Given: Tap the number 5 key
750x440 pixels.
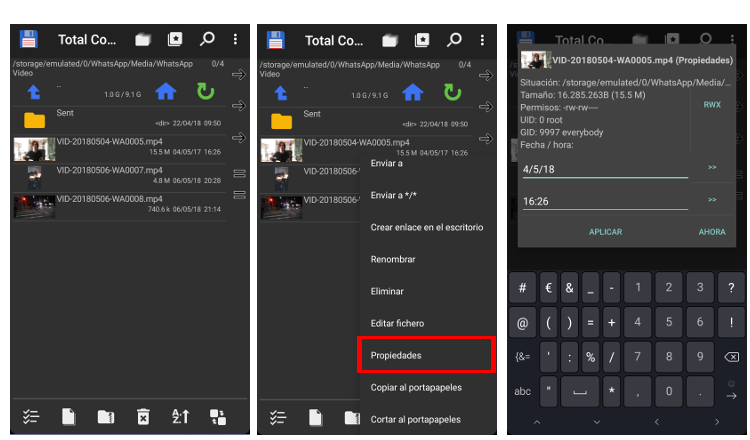Looking at the screenshot, I should [669, 322].
